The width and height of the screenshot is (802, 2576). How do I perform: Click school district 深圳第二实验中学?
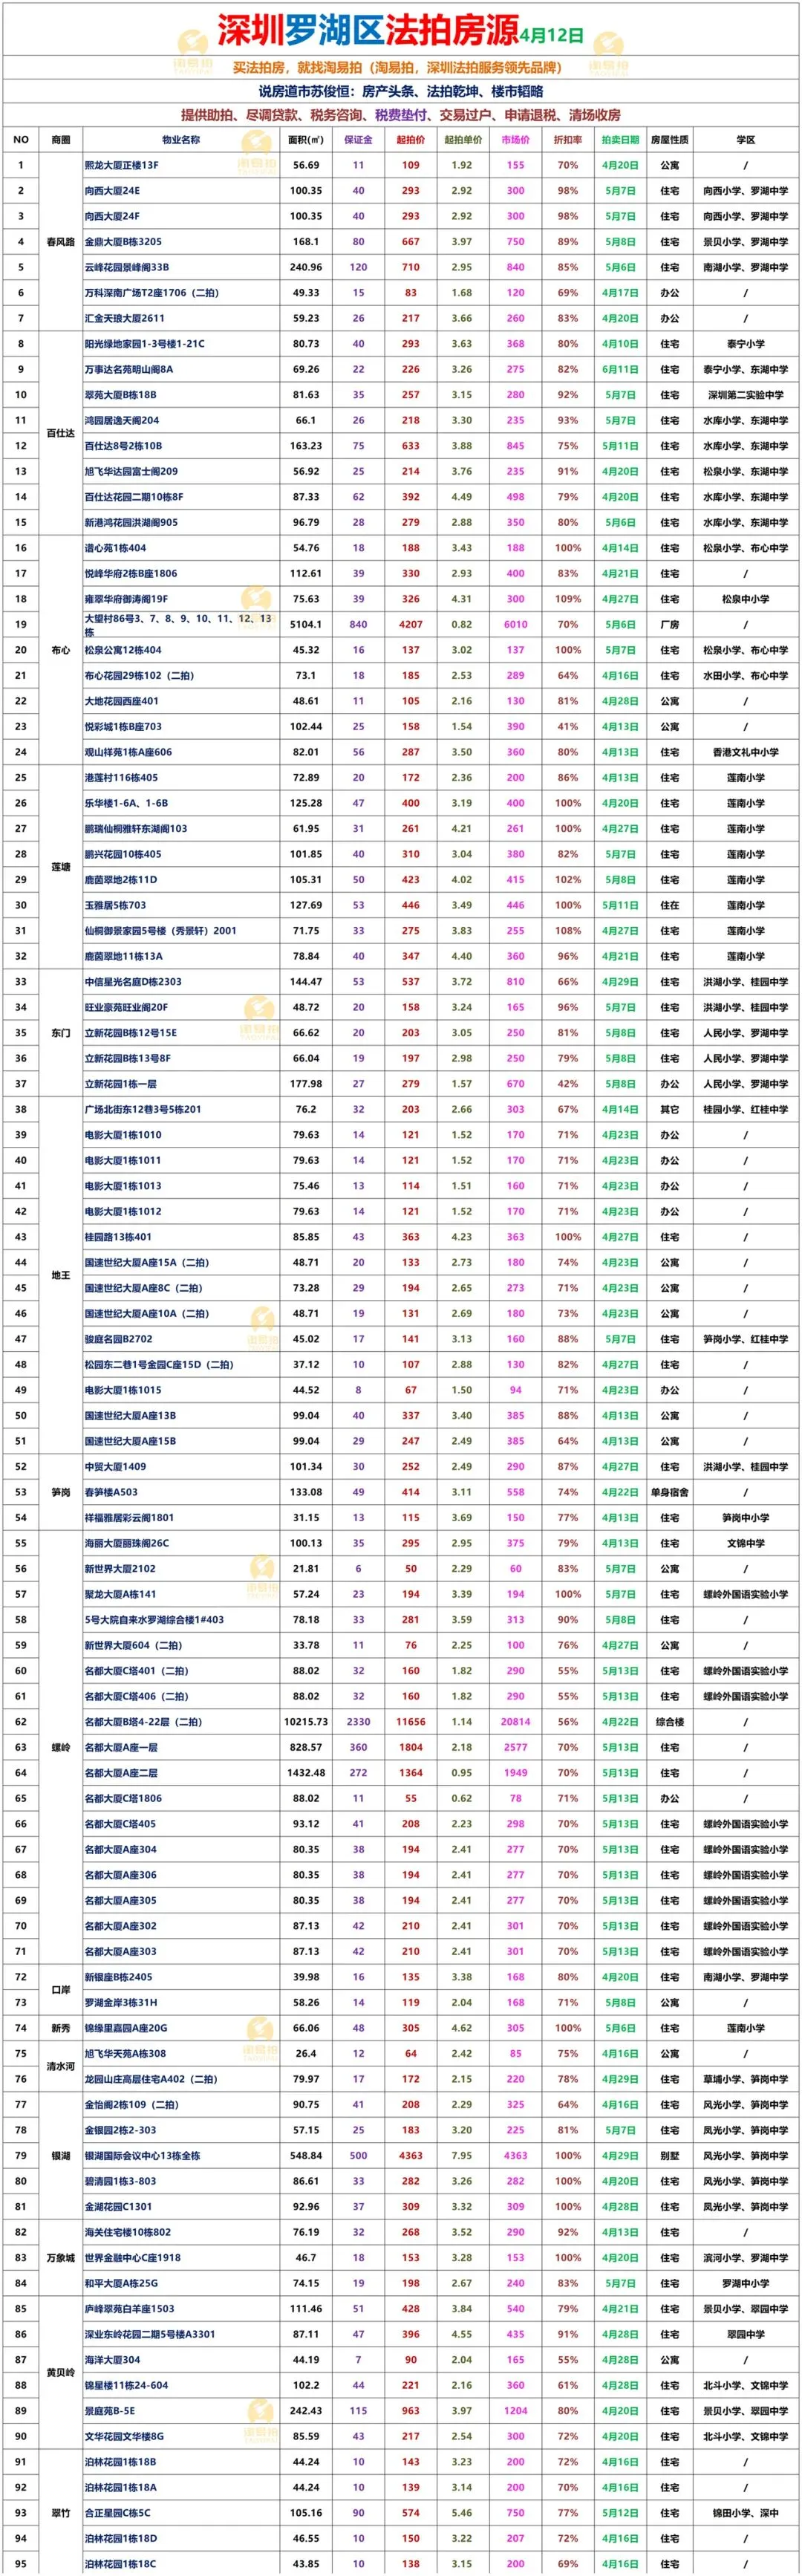745,395
